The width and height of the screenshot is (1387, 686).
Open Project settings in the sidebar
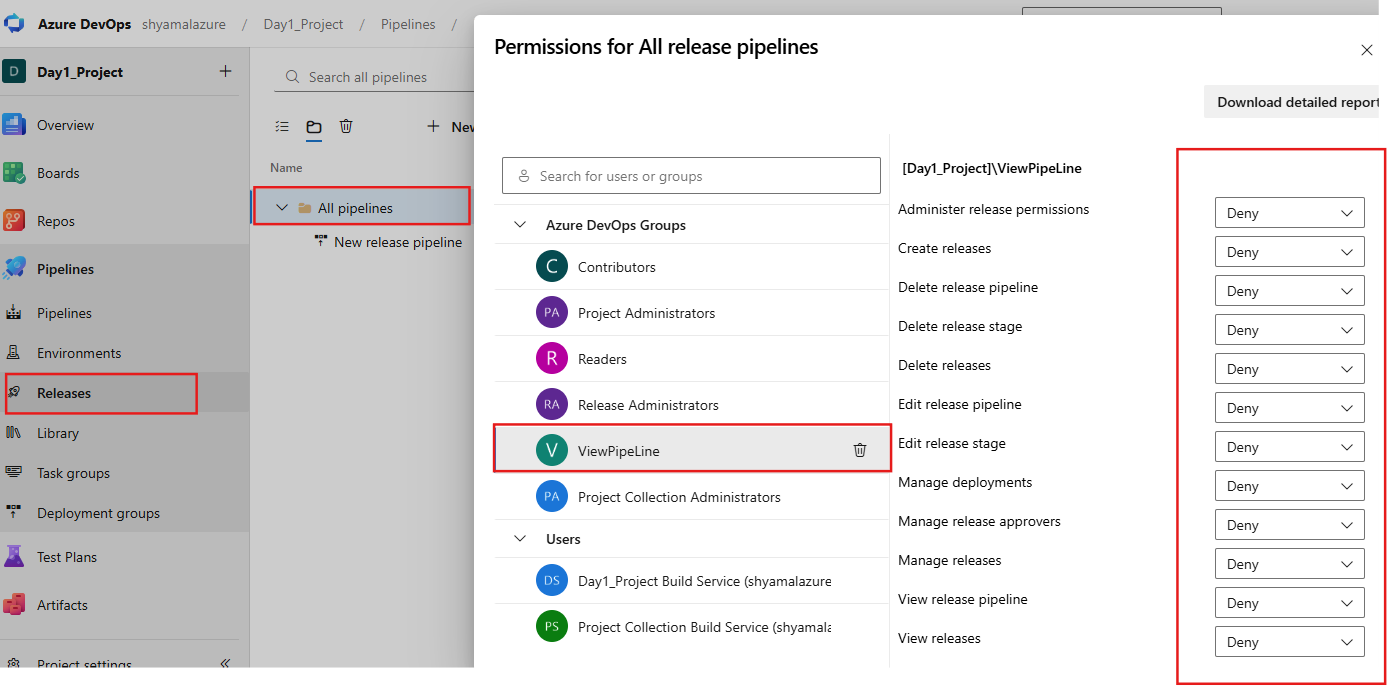point(84,665)
